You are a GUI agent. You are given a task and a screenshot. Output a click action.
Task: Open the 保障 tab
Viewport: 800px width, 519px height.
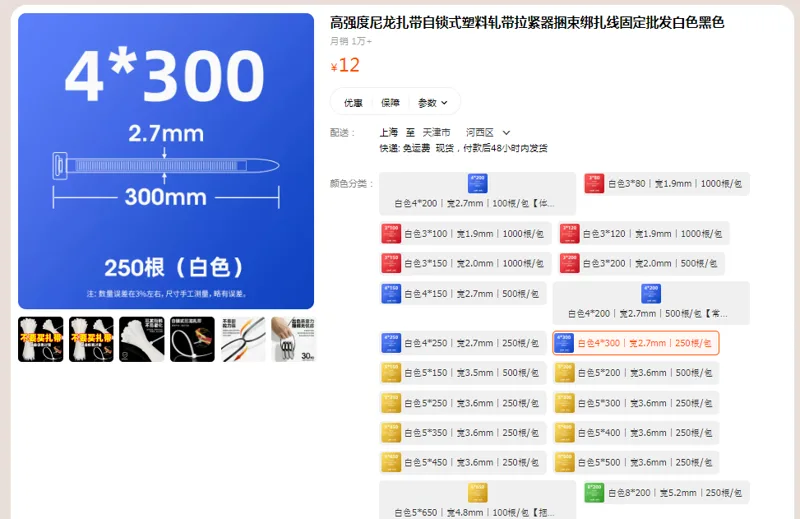click(x=390, y=103)
